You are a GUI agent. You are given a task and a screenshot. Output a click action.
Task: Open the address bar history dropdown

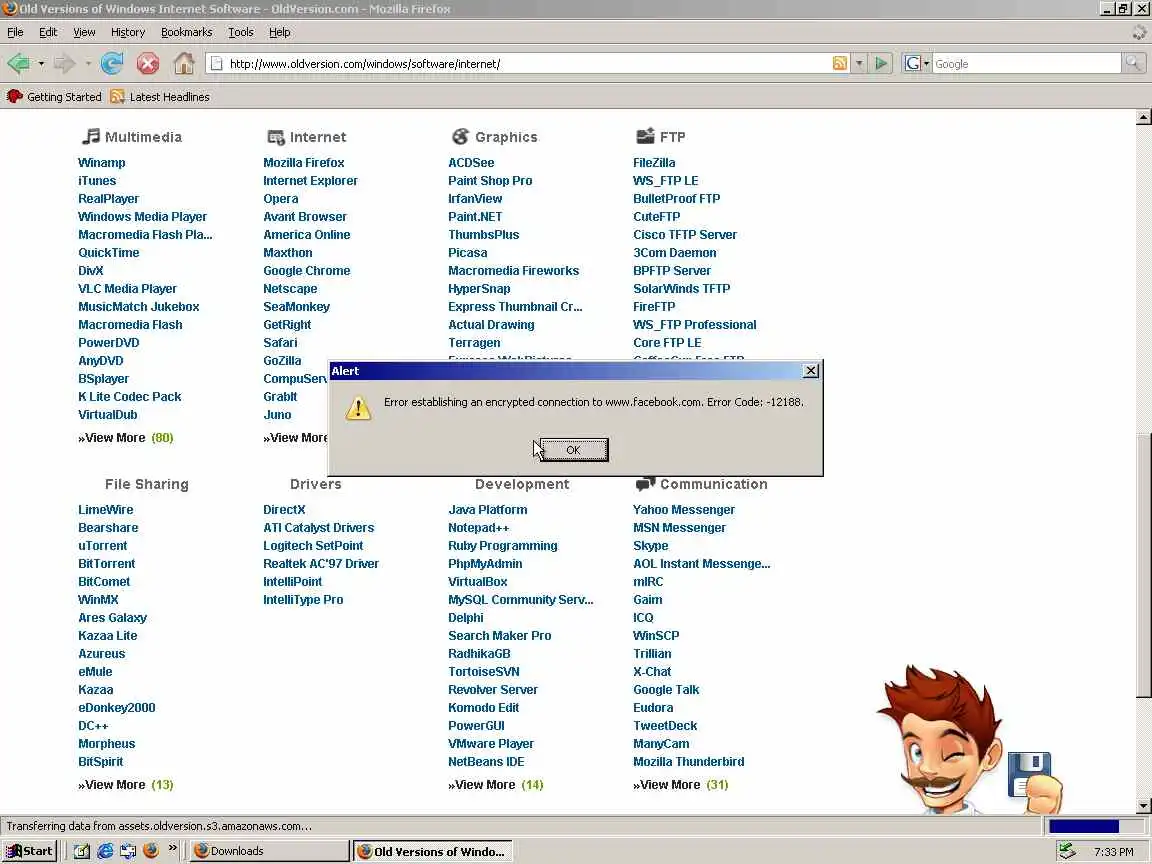coord(859,63)
